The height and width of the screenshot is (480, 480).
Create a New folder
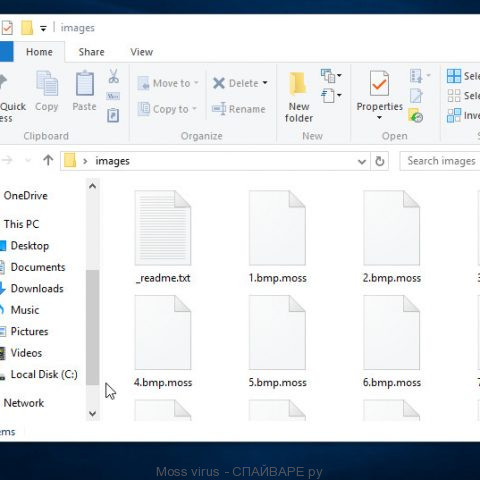(x=299, y=97)
